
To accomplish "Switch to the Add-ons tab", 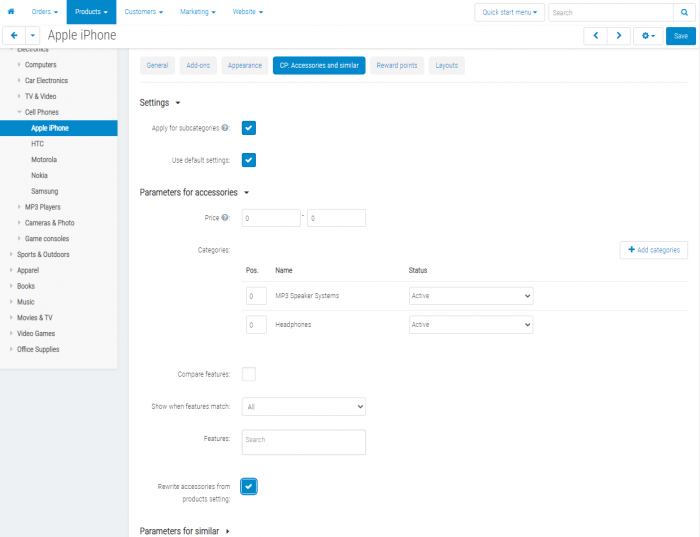I will coord(198,65).
